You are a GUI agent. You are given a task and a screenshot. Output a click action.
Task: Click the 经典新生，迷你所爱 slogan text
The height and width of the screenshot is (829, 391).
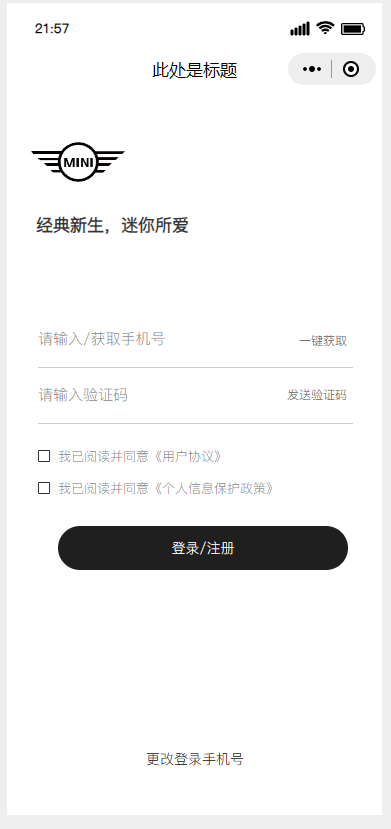112,226
